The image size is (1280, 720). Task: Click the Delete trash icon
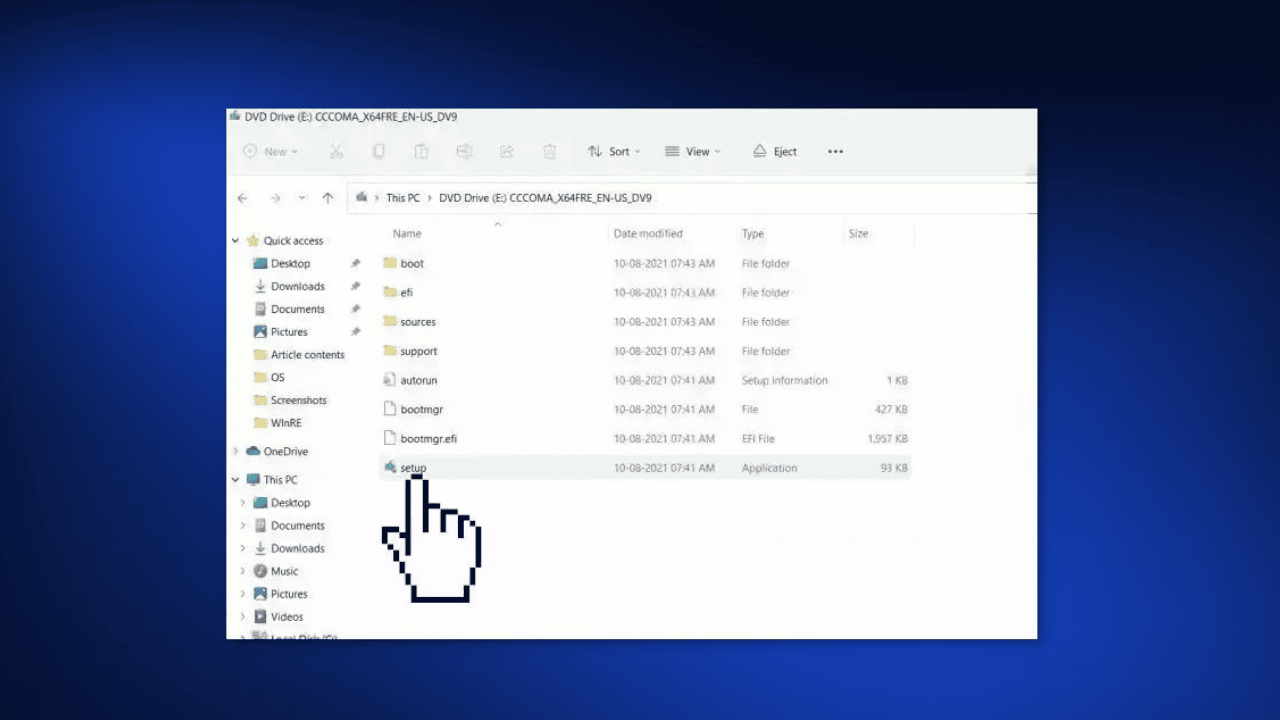tap(549, 151)
